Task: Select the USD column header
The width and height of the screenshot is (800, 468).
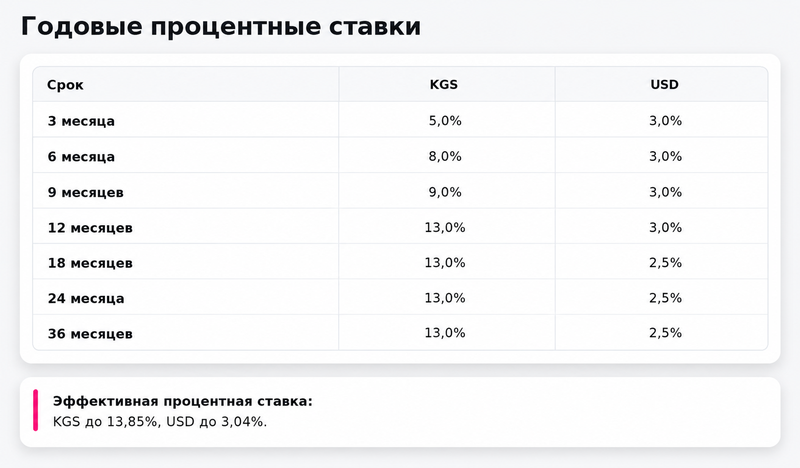Action: tap(664, 84)
